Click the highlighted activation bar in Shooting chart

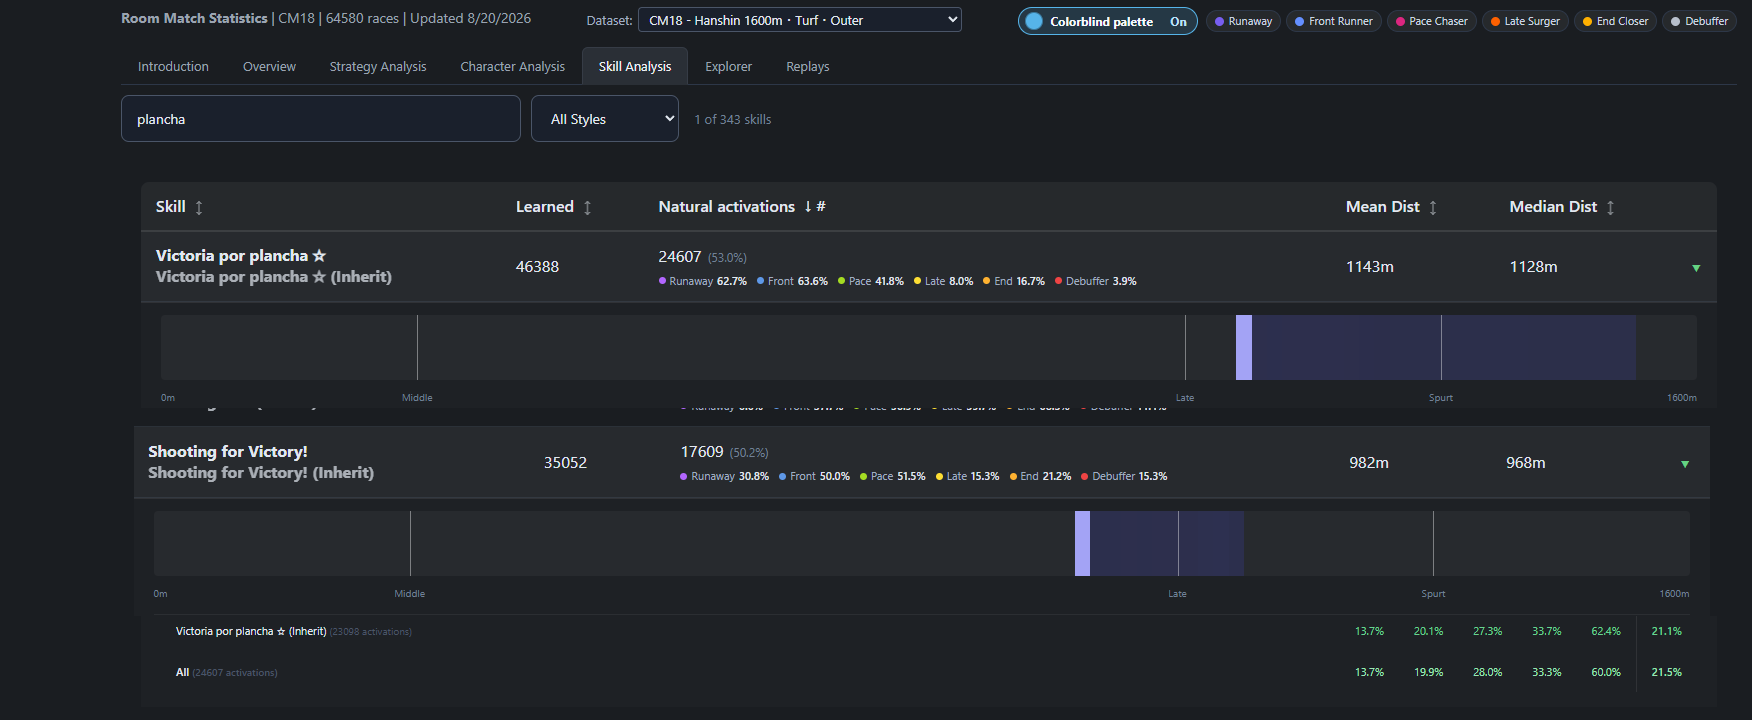(x=1082, y=544)
